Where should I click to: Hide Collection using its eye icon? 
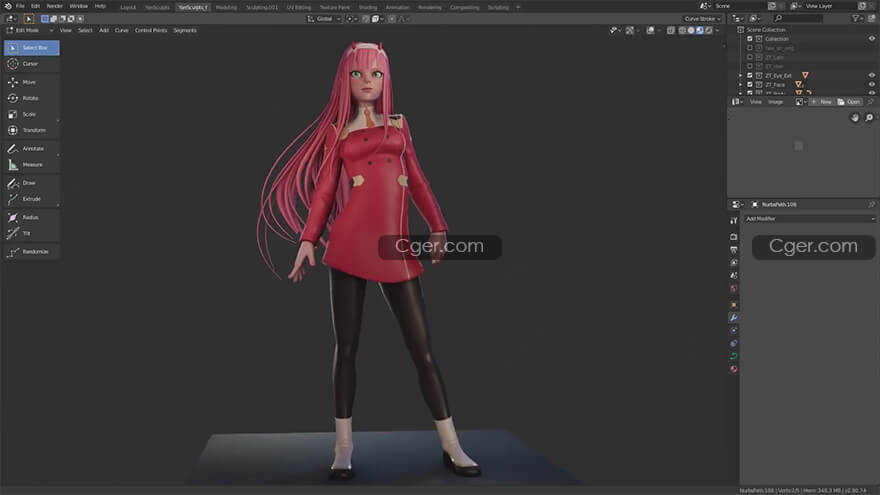pos(872,39)
